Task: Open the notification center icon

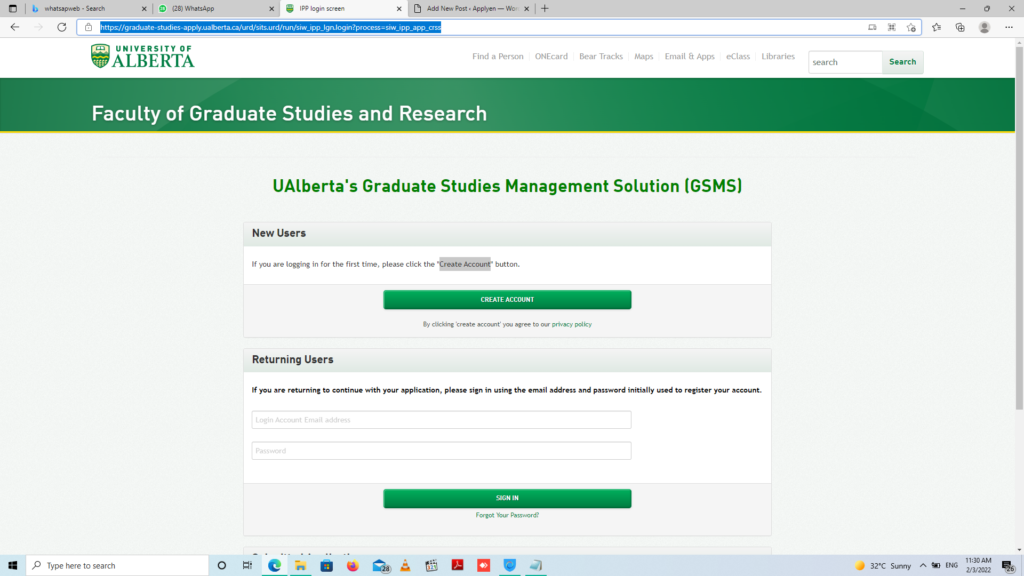Action: pyautogui.click(x=1008, y=566)
